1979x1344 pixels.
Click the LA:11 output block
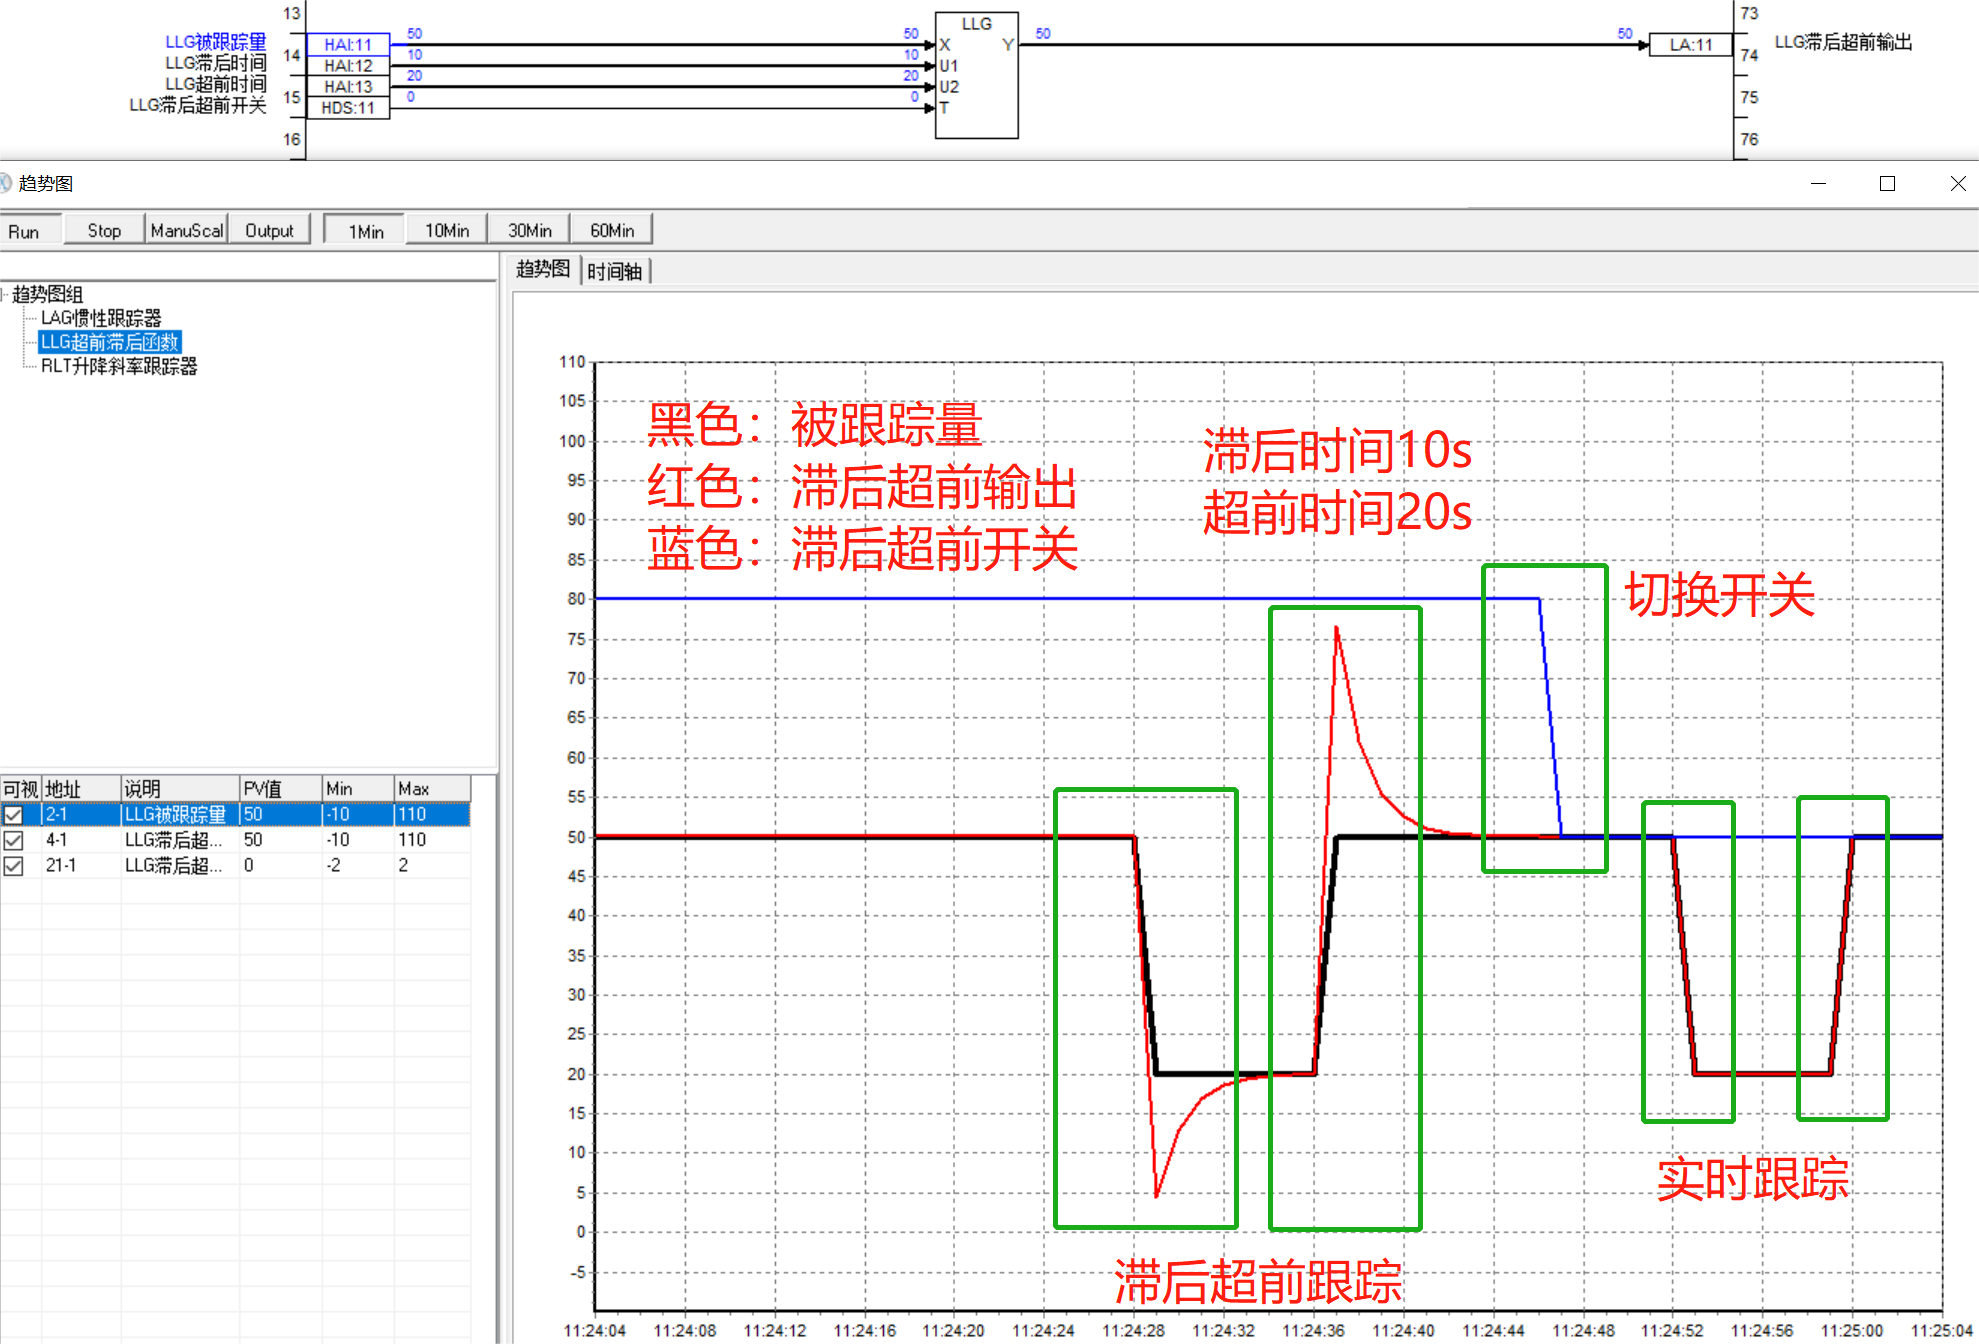click(1690, 44)
